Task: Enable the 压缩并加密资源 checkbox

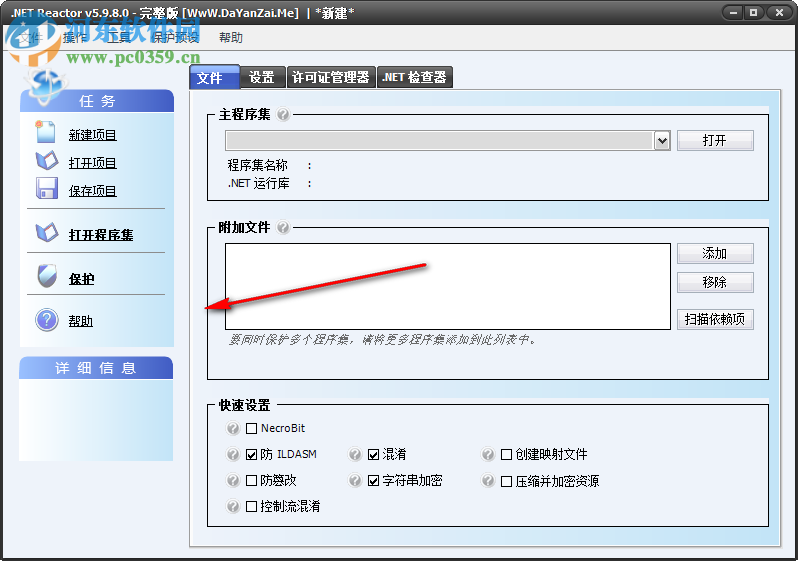Action: pyautogui.click(x=506, y=482)
